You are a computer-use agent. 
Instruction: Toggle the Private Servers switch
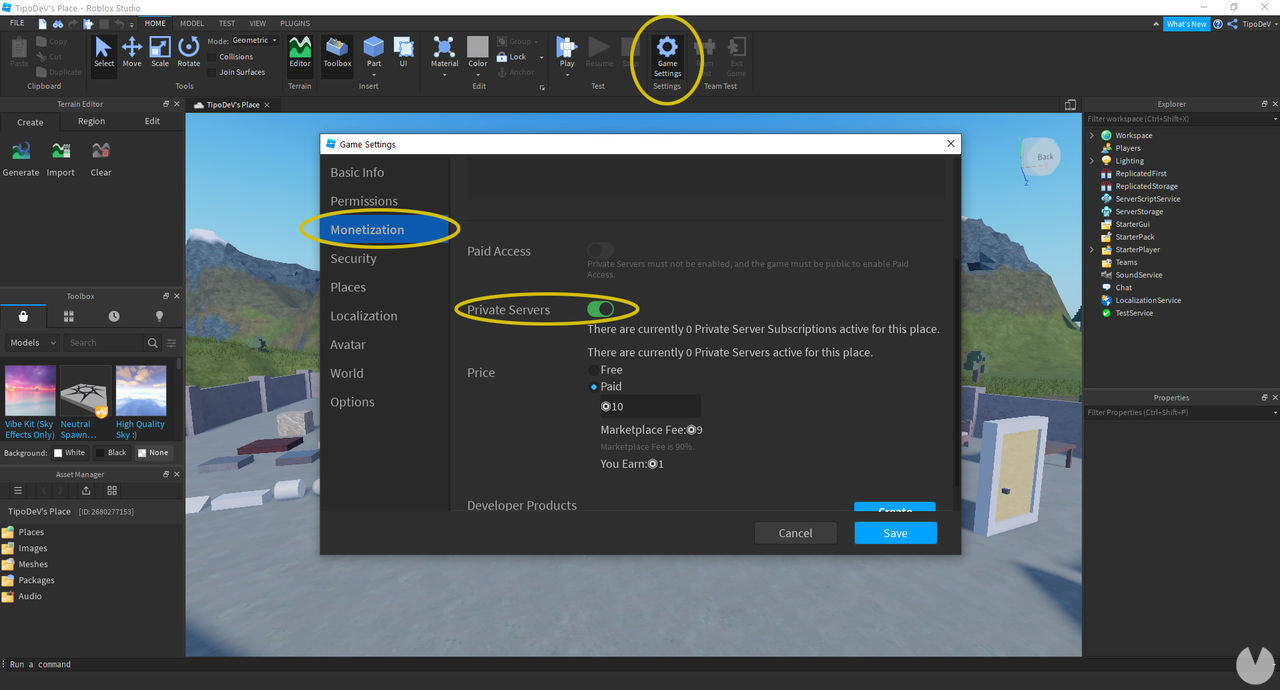pos(601,310)
